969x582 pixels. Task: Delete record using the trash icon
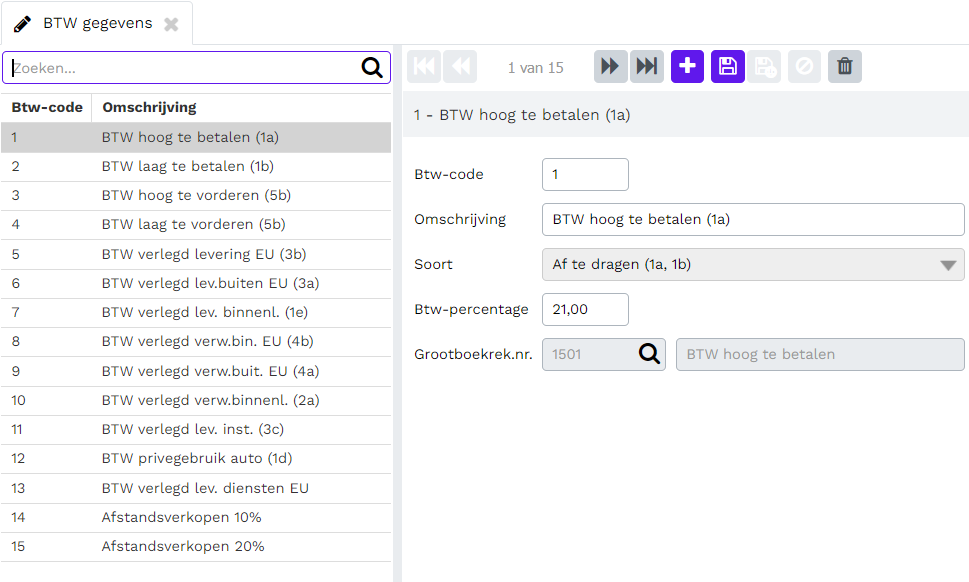click(845, 66)
